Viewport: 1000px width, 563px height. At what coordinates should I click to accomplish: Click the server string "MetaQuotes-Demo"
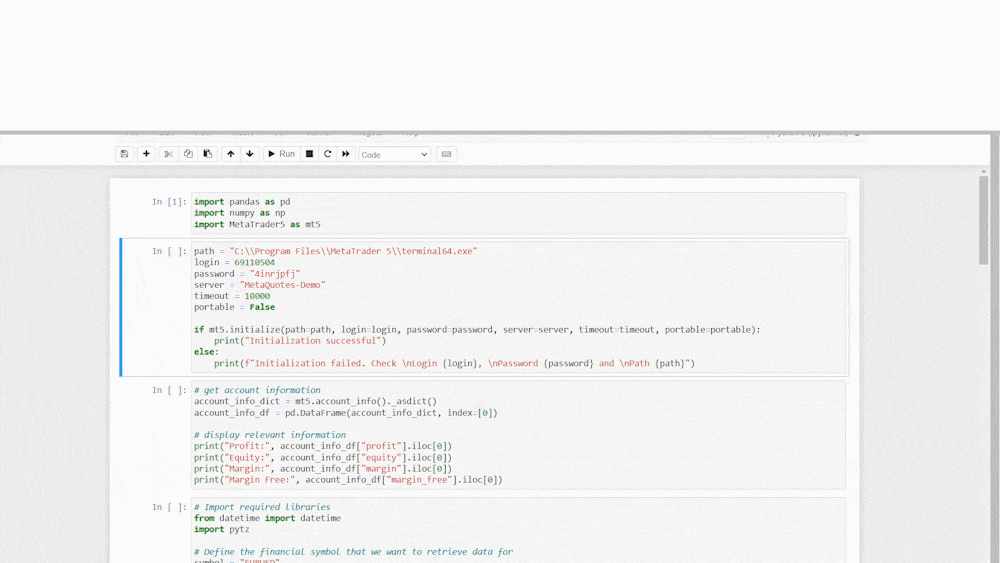(x=283, y=285)
